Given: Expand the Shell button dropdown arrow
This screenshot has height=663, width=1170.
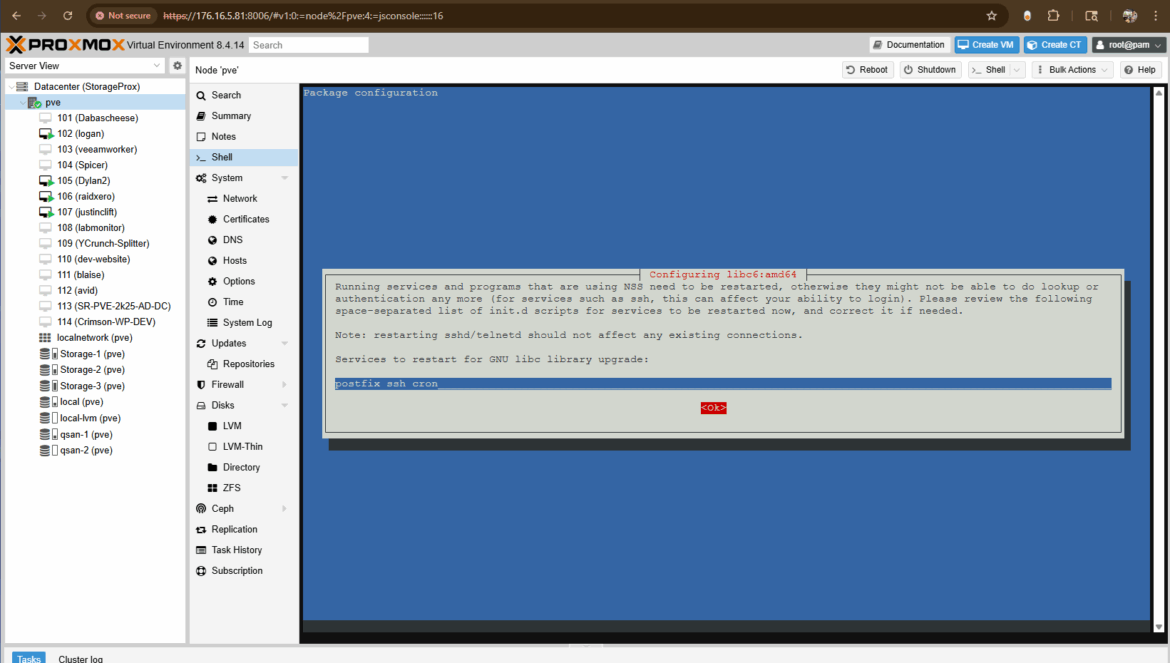Looking at the screenshot, I should point(1017,70).
